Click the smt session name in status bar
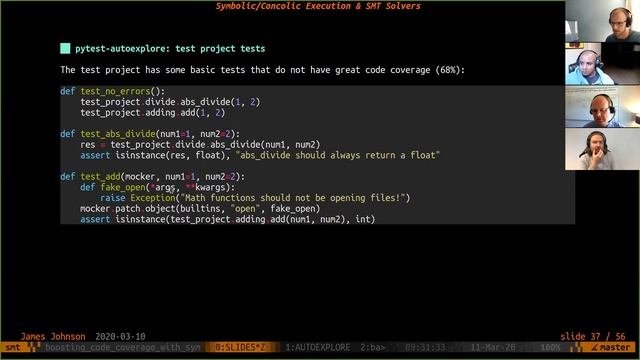Screen dimensions: 640x360 (13, 347)
